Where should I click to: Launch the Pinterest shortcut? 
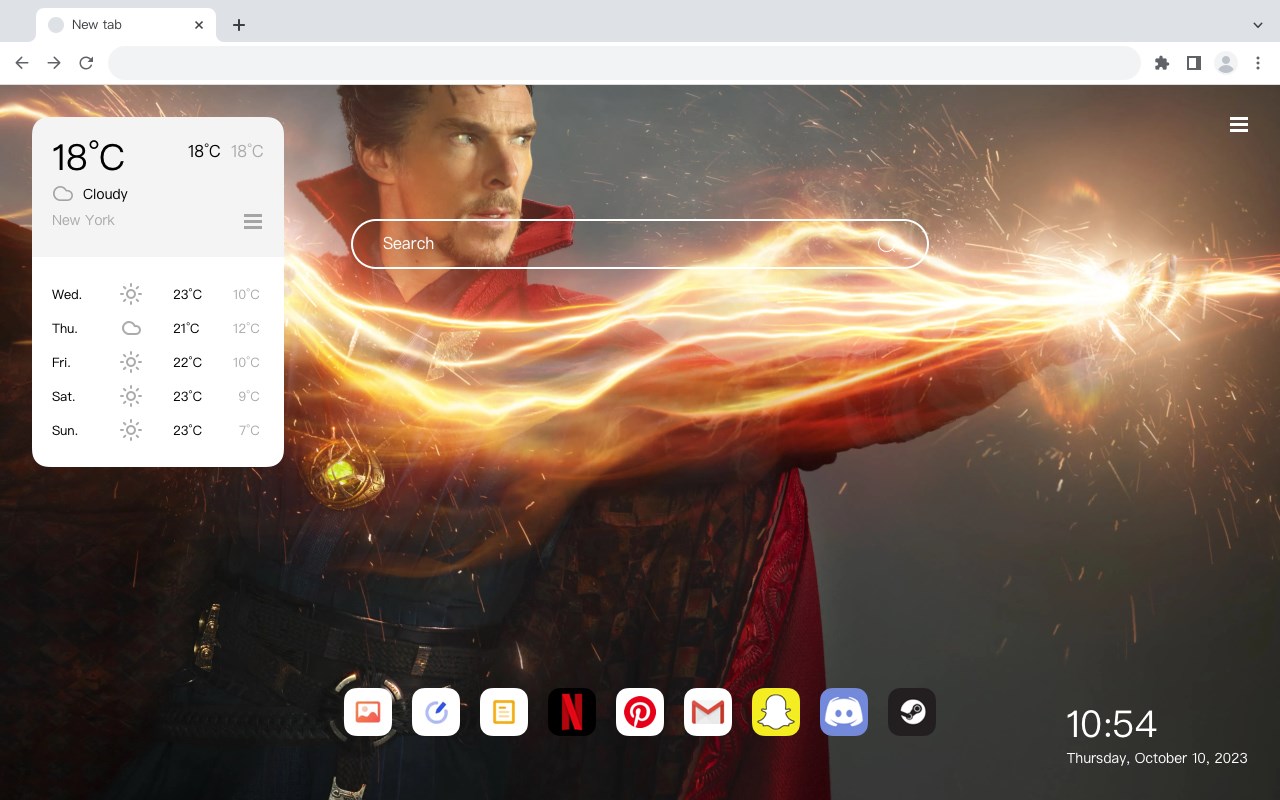pyautogui.click(x=640, y=712)
